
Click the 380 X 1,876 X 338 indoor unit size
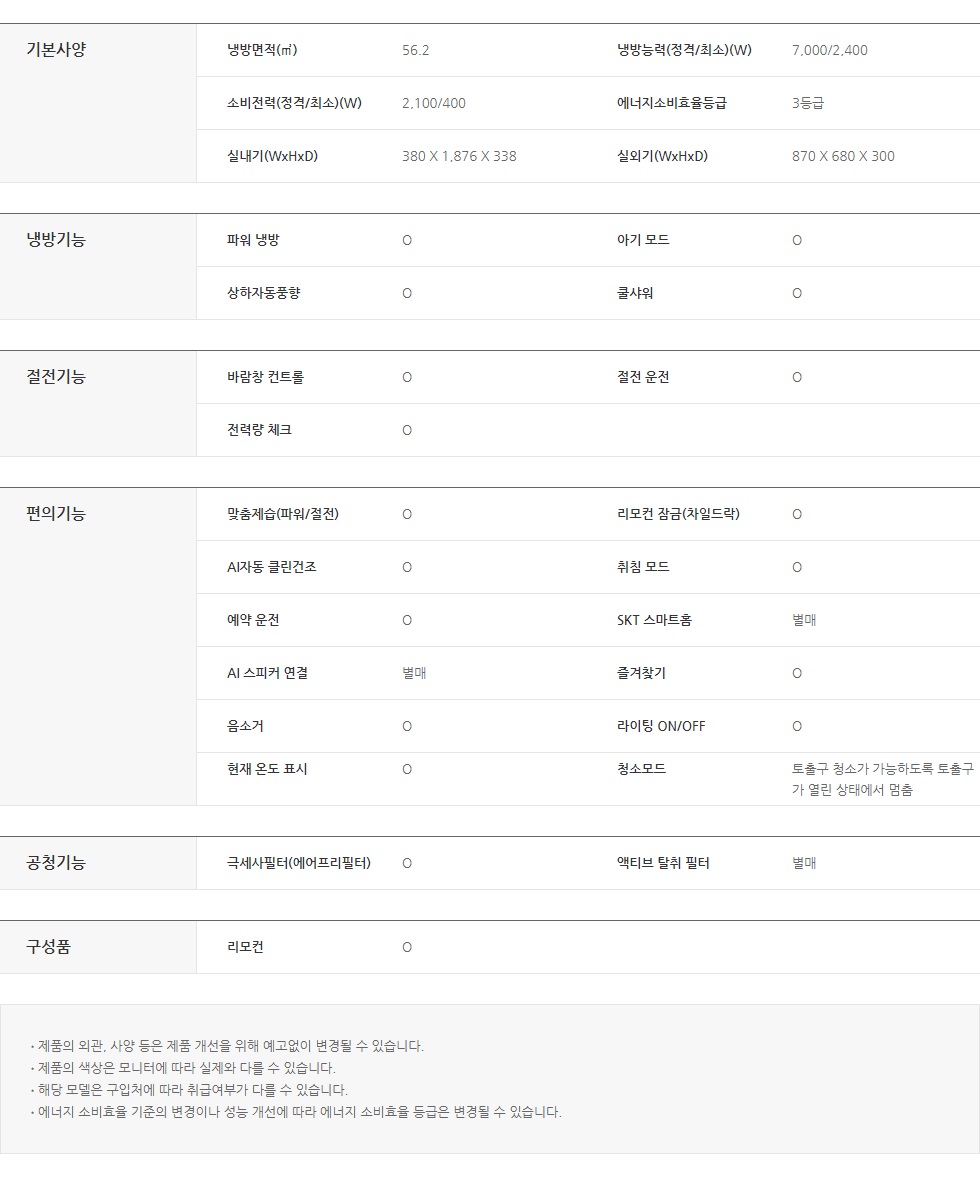(x=459, y=156)
